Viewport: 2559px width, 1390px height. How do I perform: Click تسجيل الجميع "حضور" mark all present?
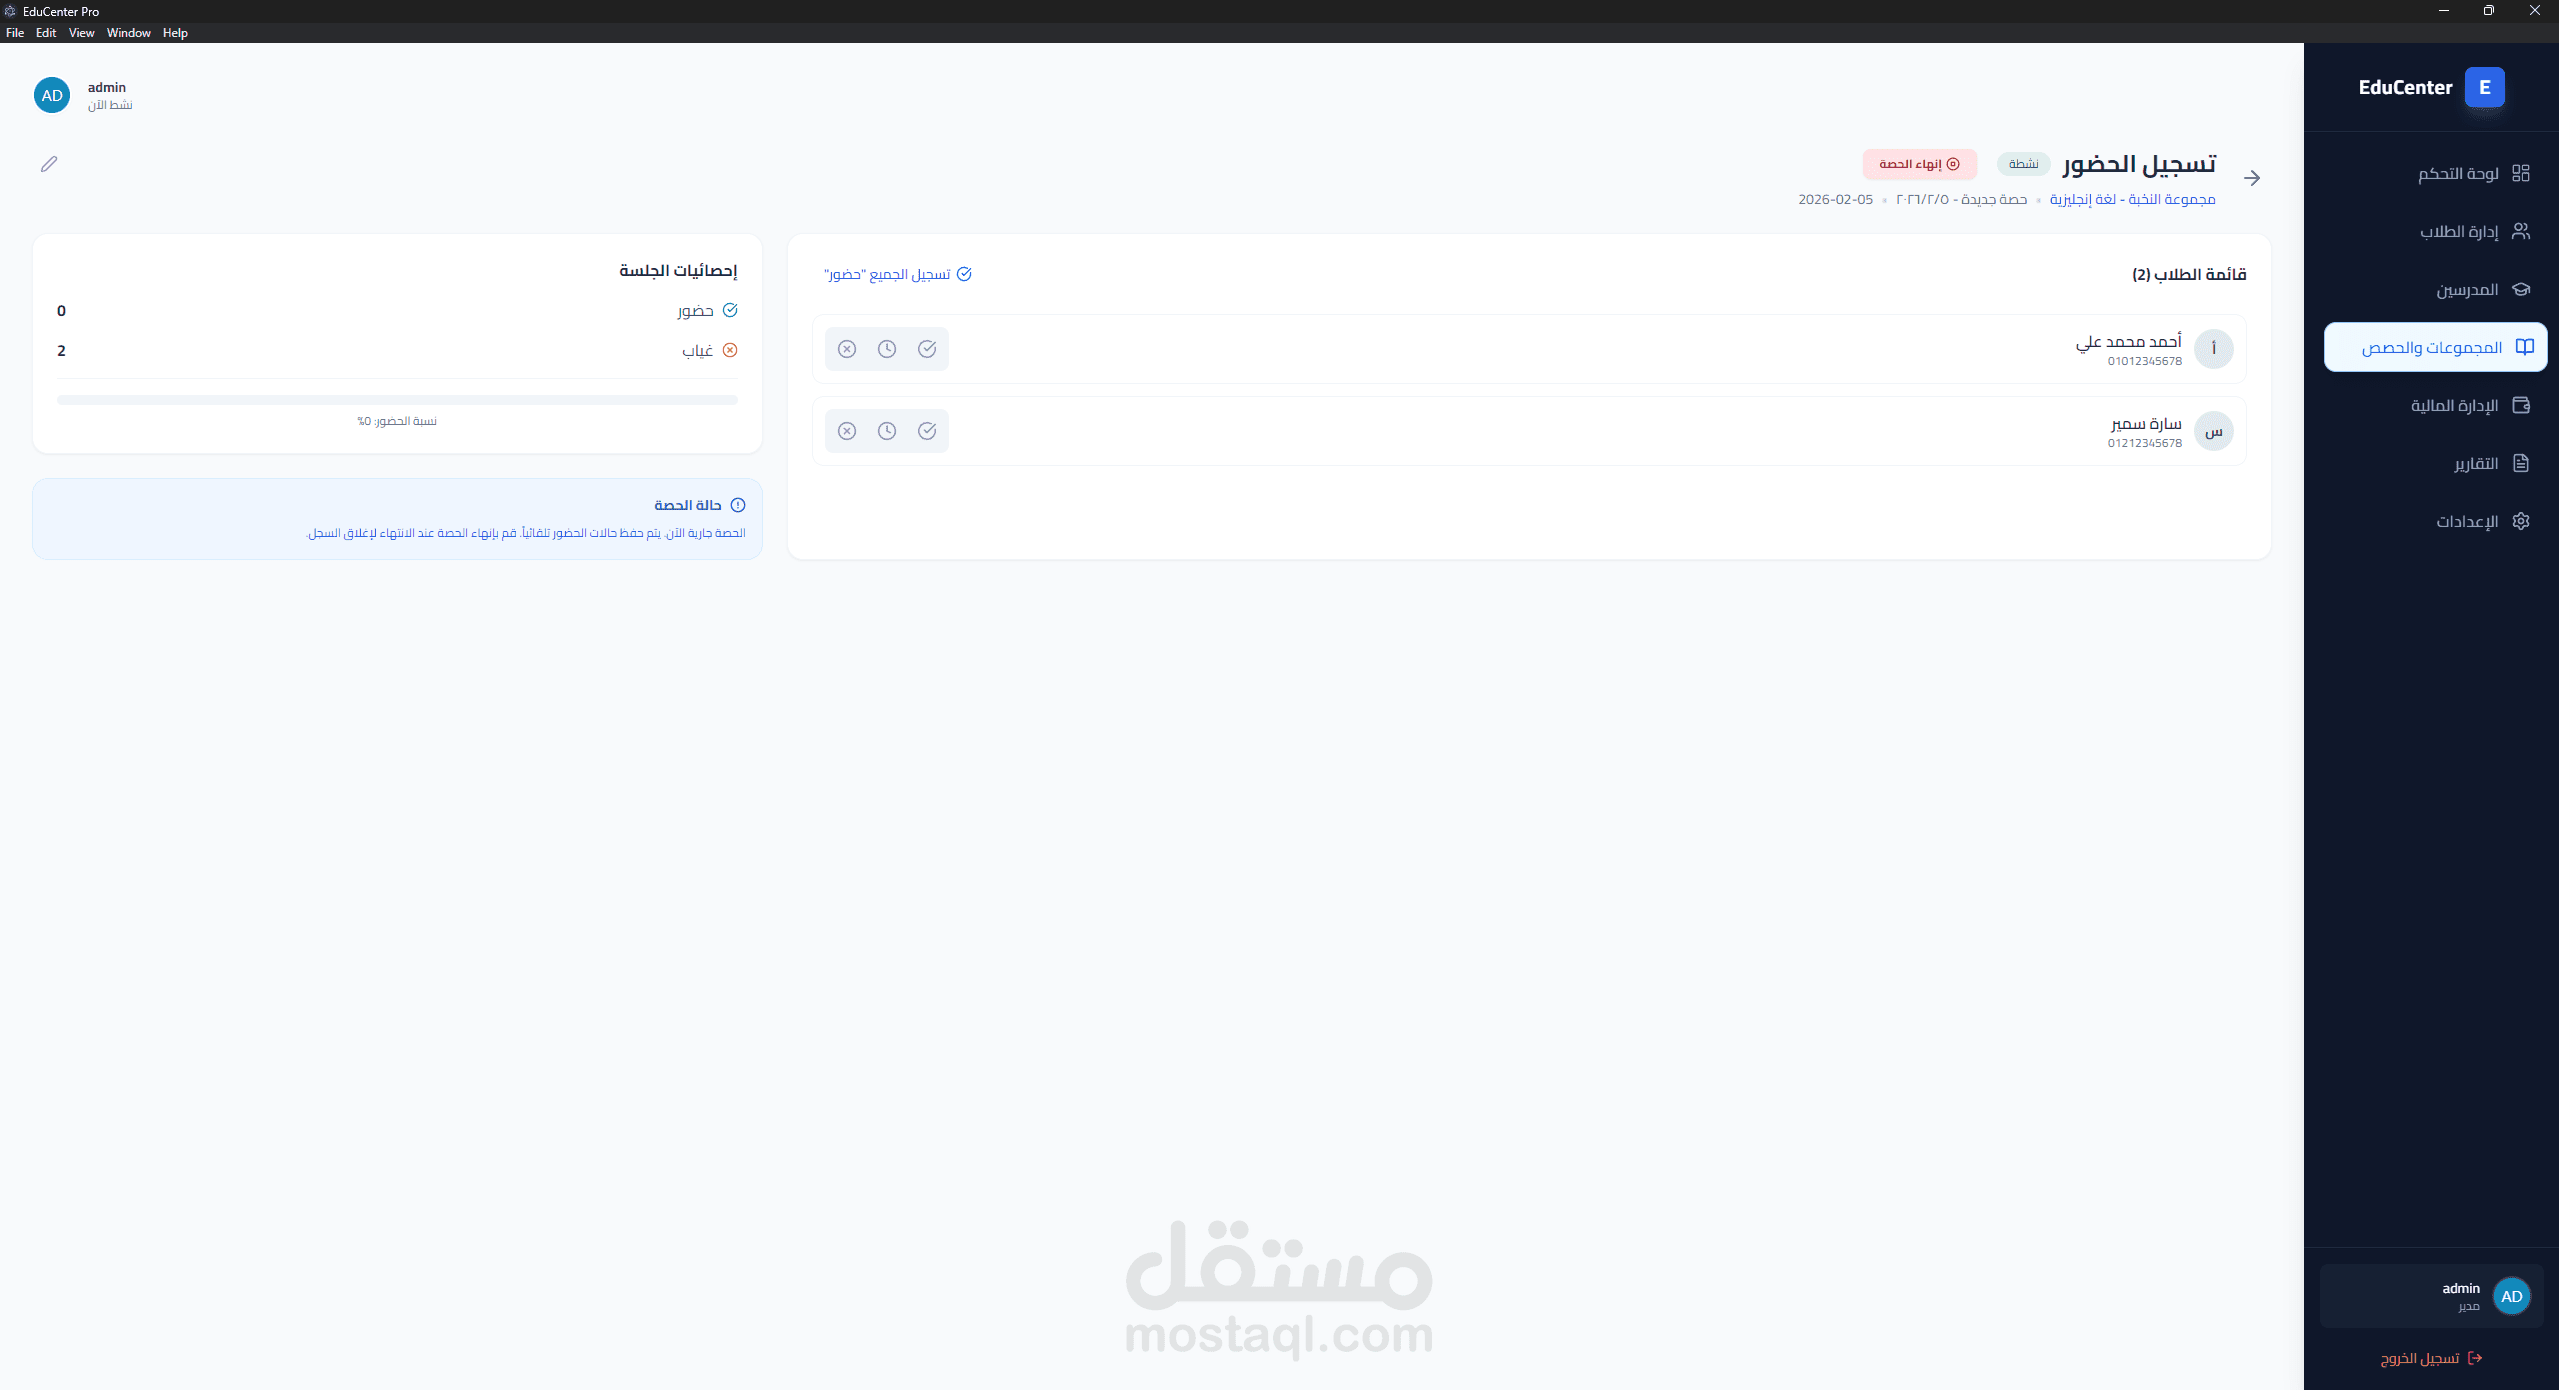click(x=897, y=274)
